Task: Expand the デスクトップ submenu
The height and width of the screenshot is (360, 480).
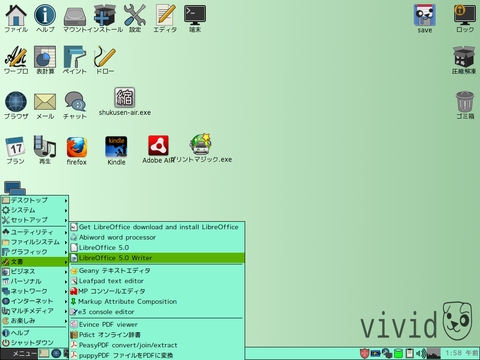Action: tap(35, 200)
